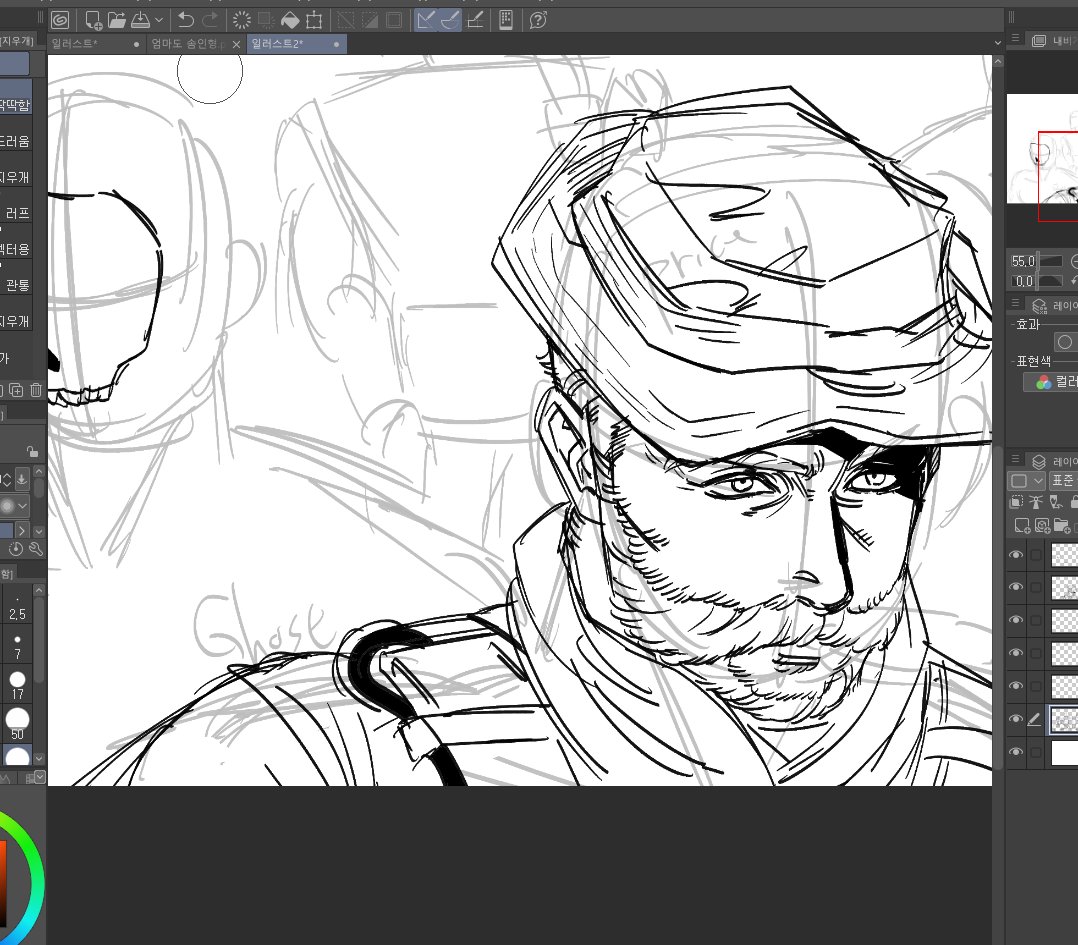This screenshot has height=945, width=1078.
Task: Create a new canvas from toolbar
Action: pyautogui.click(x=93, y=19)
